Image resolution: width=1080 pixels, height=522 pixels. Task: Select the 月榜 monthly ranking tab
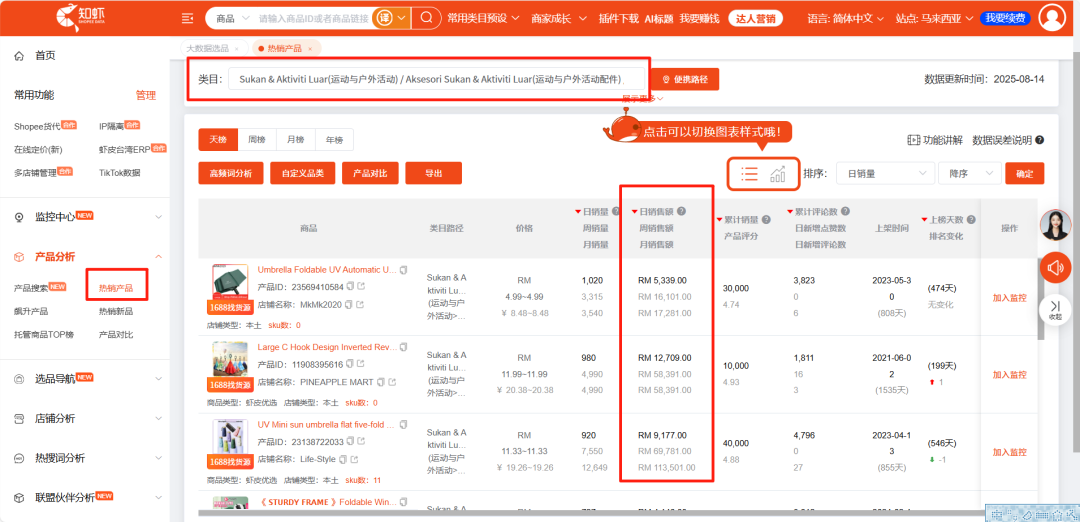coord(295,139)
